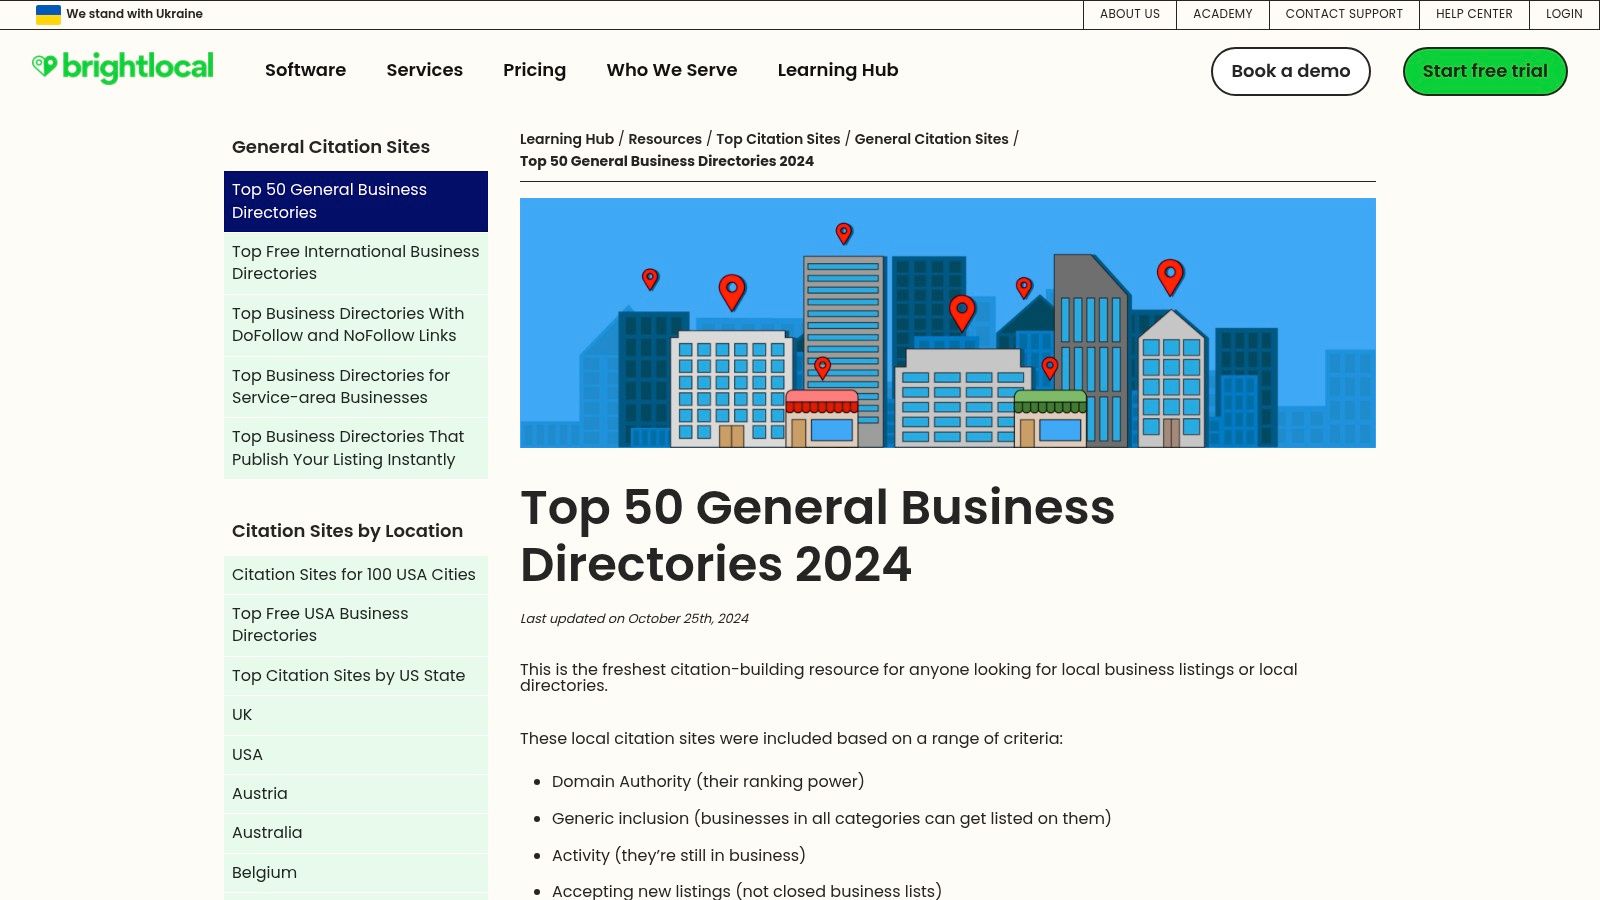Open the Academy link

(1223, 14)
